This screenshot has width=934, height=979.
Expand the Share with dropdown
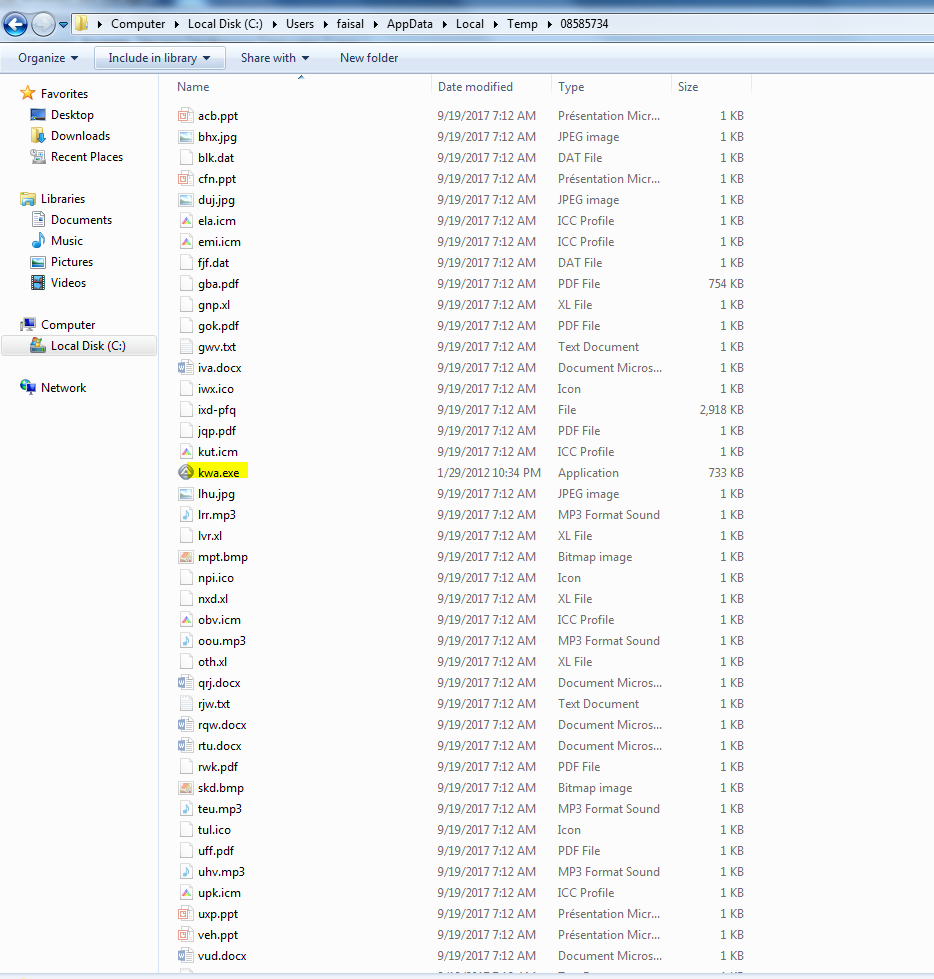point(274,58)
